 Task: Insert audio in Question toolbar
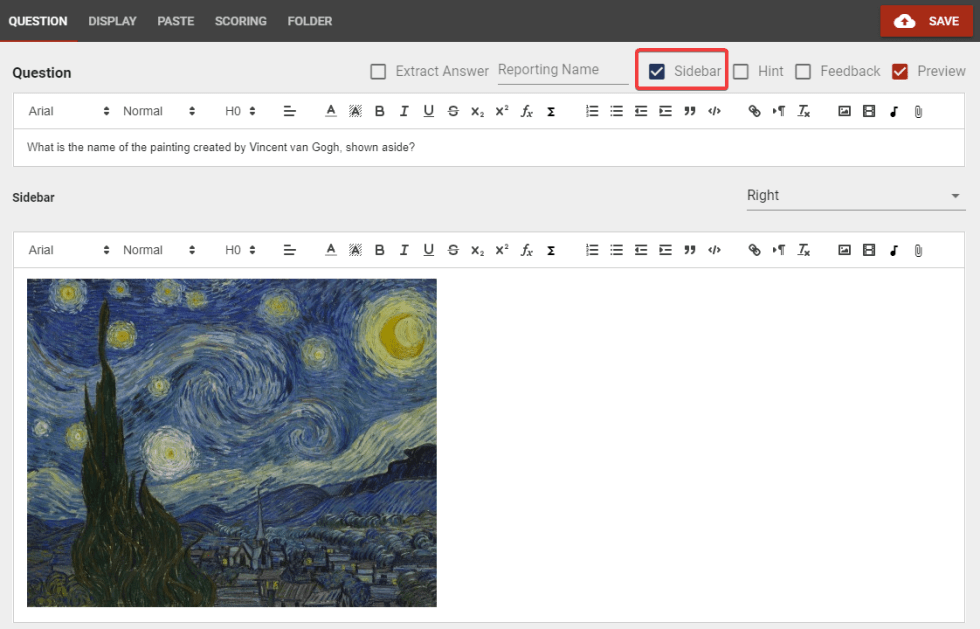pos(894,111)
